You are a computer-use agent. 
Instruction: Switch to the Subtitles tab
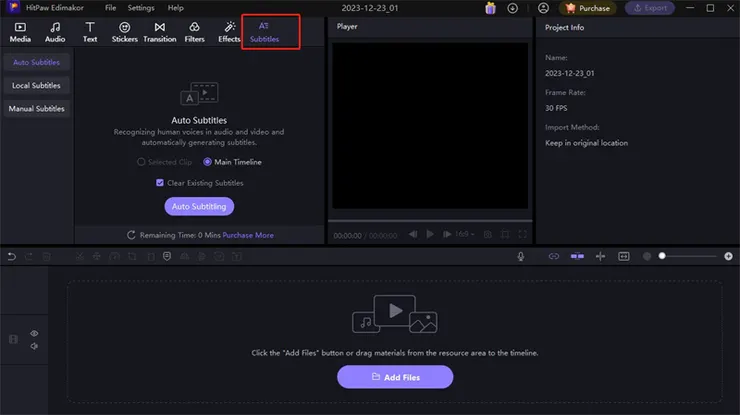[x=264, y=32]
